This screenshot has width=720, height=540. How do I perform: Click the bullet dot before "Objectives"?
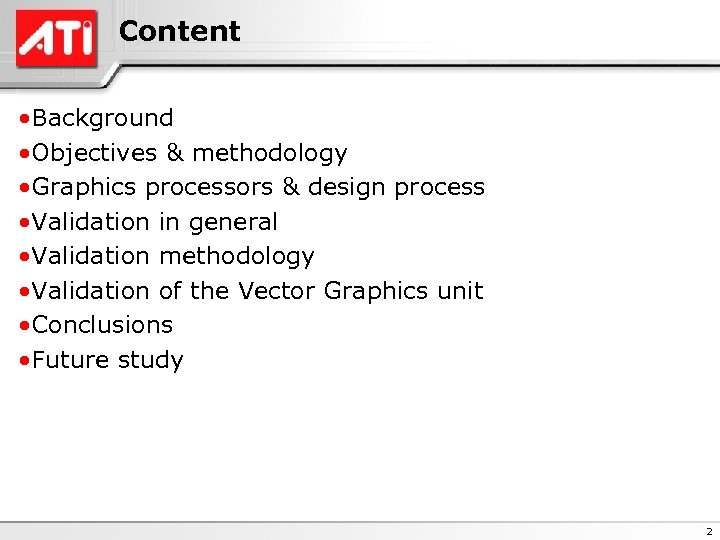pyautogui.click(x=22, y=154)
